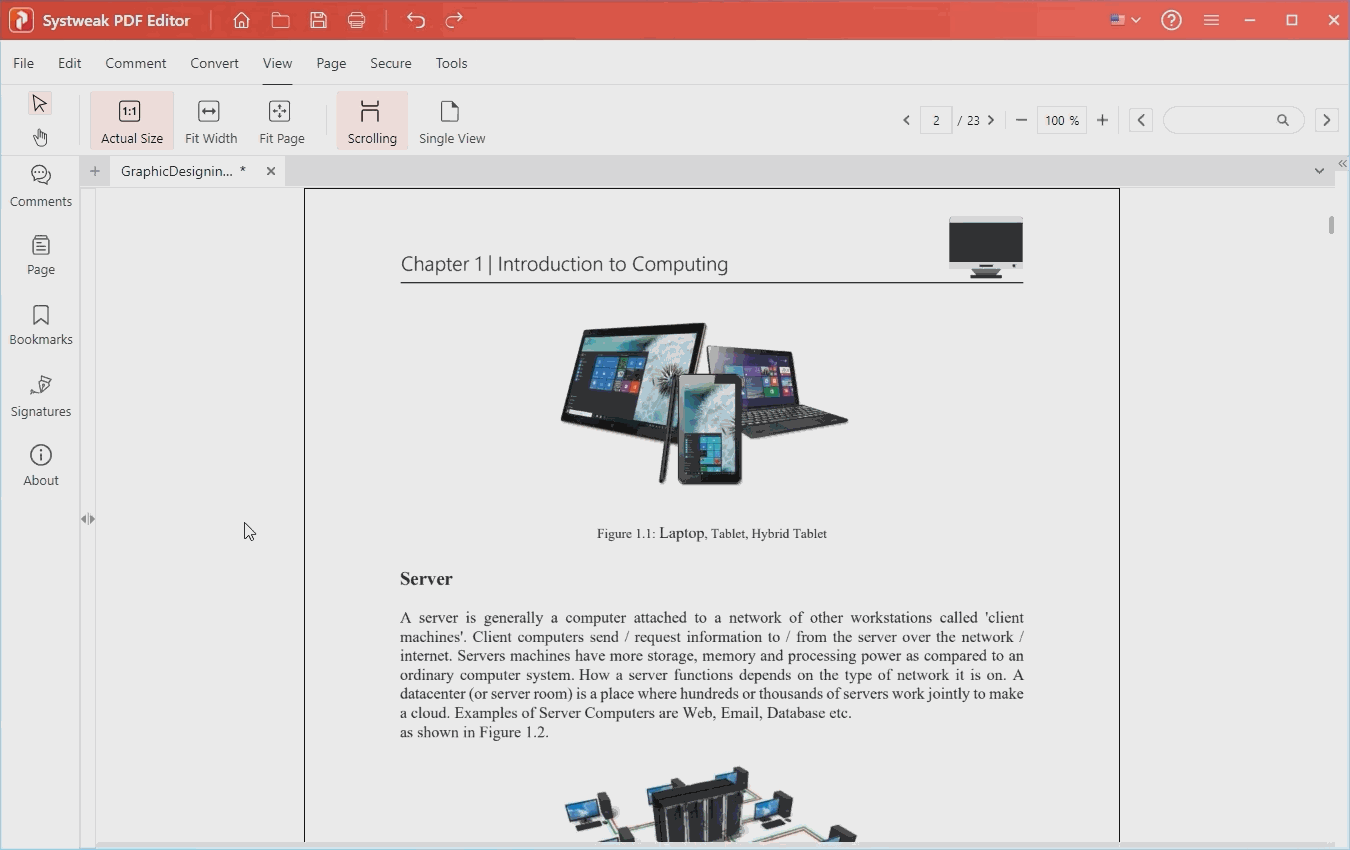Click the vertical scrollbar thumb
1350x850 pixels.
(1331, 225)
